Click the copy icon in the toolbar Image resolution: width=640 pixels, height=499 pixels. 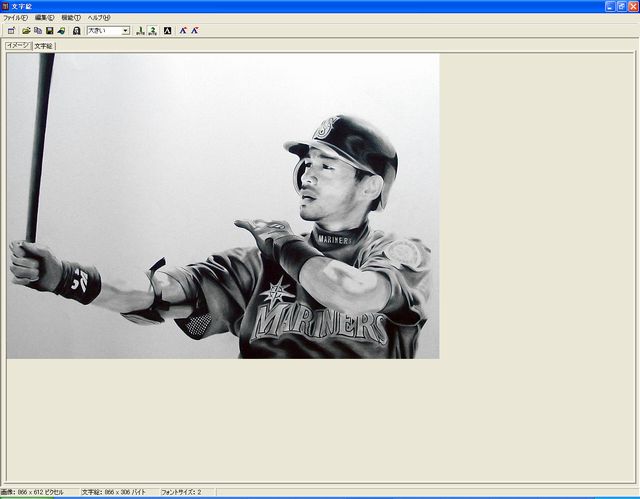pos(38,31)
